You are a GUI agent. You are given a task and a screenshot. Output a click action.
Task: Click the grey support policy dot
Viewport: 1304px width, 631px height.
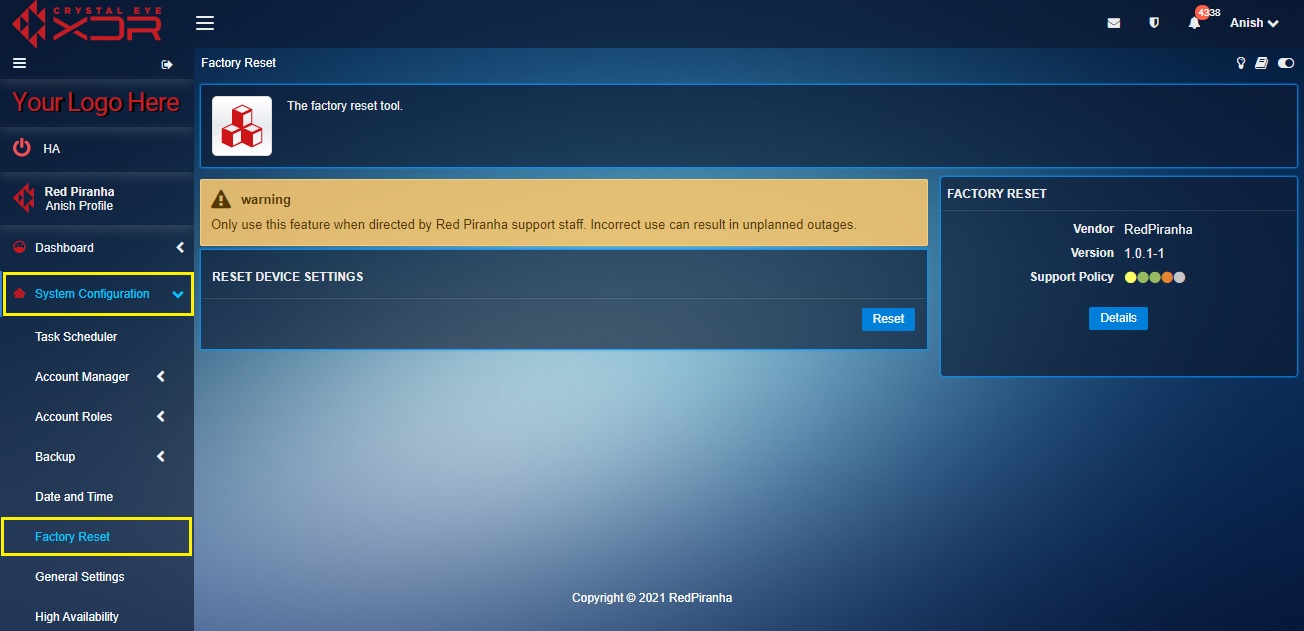[1180, 277]
